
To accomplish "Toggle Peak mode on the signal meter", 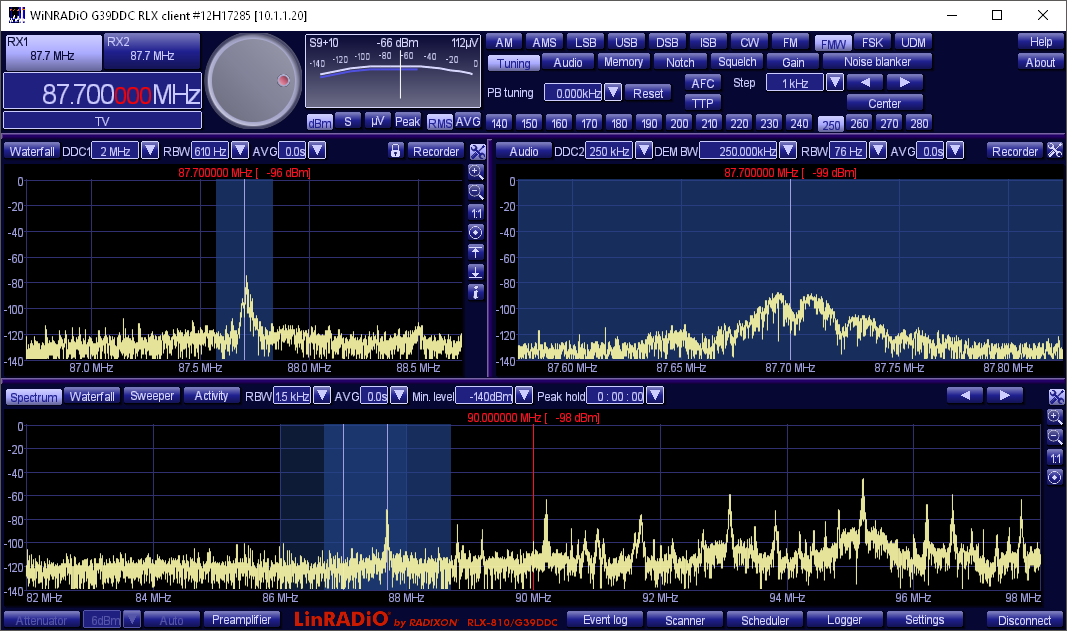I will click(406, 120).
